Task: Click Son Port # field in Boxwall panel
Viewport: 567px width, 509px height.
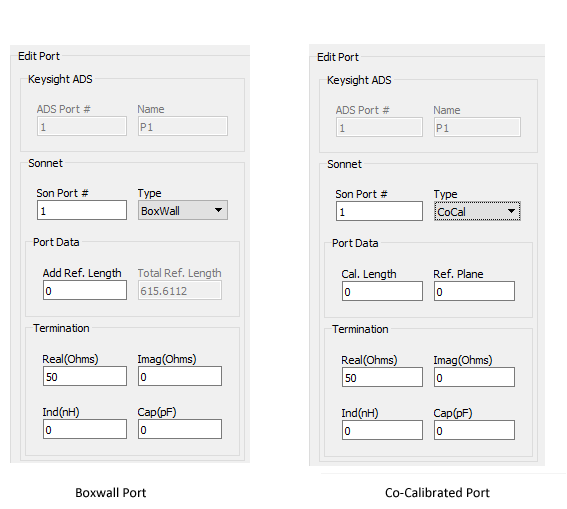Action: pos(82,210)
